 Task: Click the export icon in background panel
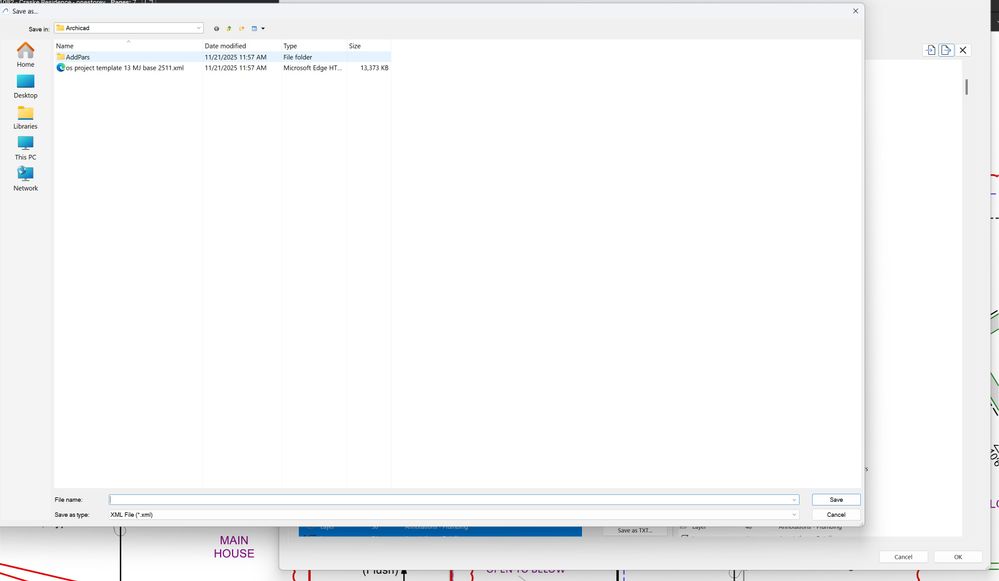[946, 50]
